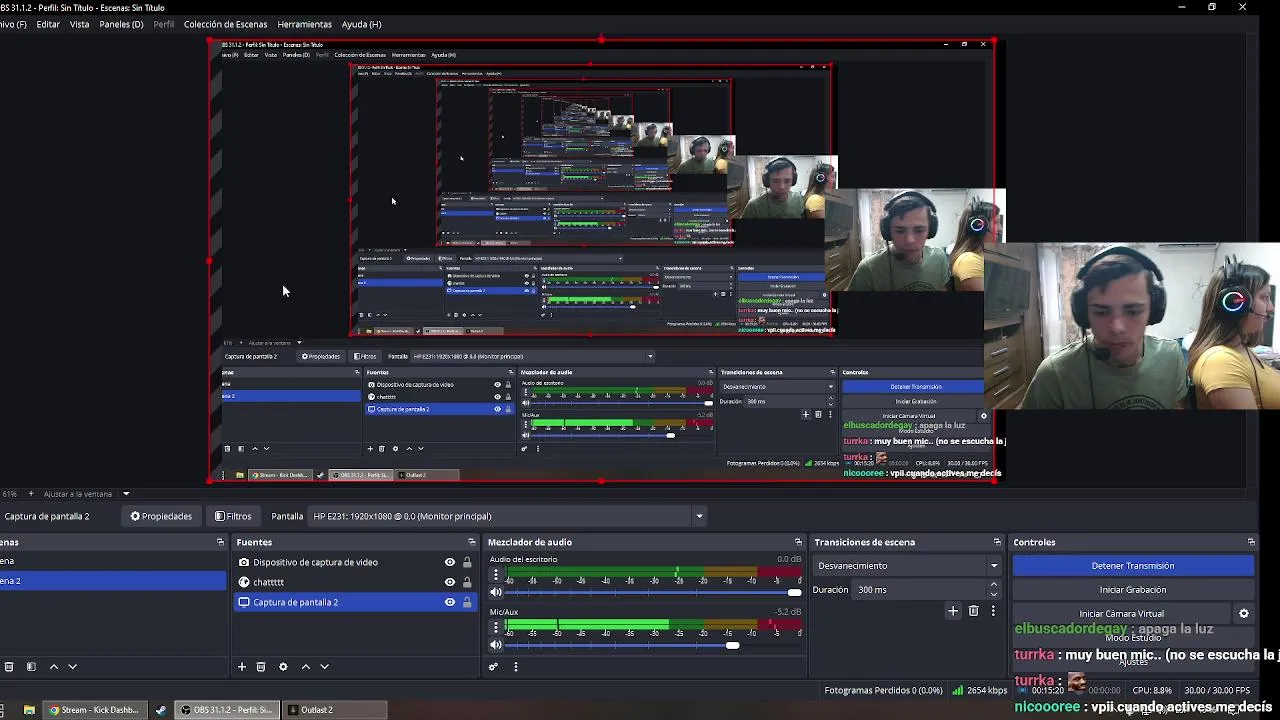Open scene filters icon in scenes toolbar
Image resolution: width=1280 pixels, height=720 pixels.
click(x=31, y=667)
